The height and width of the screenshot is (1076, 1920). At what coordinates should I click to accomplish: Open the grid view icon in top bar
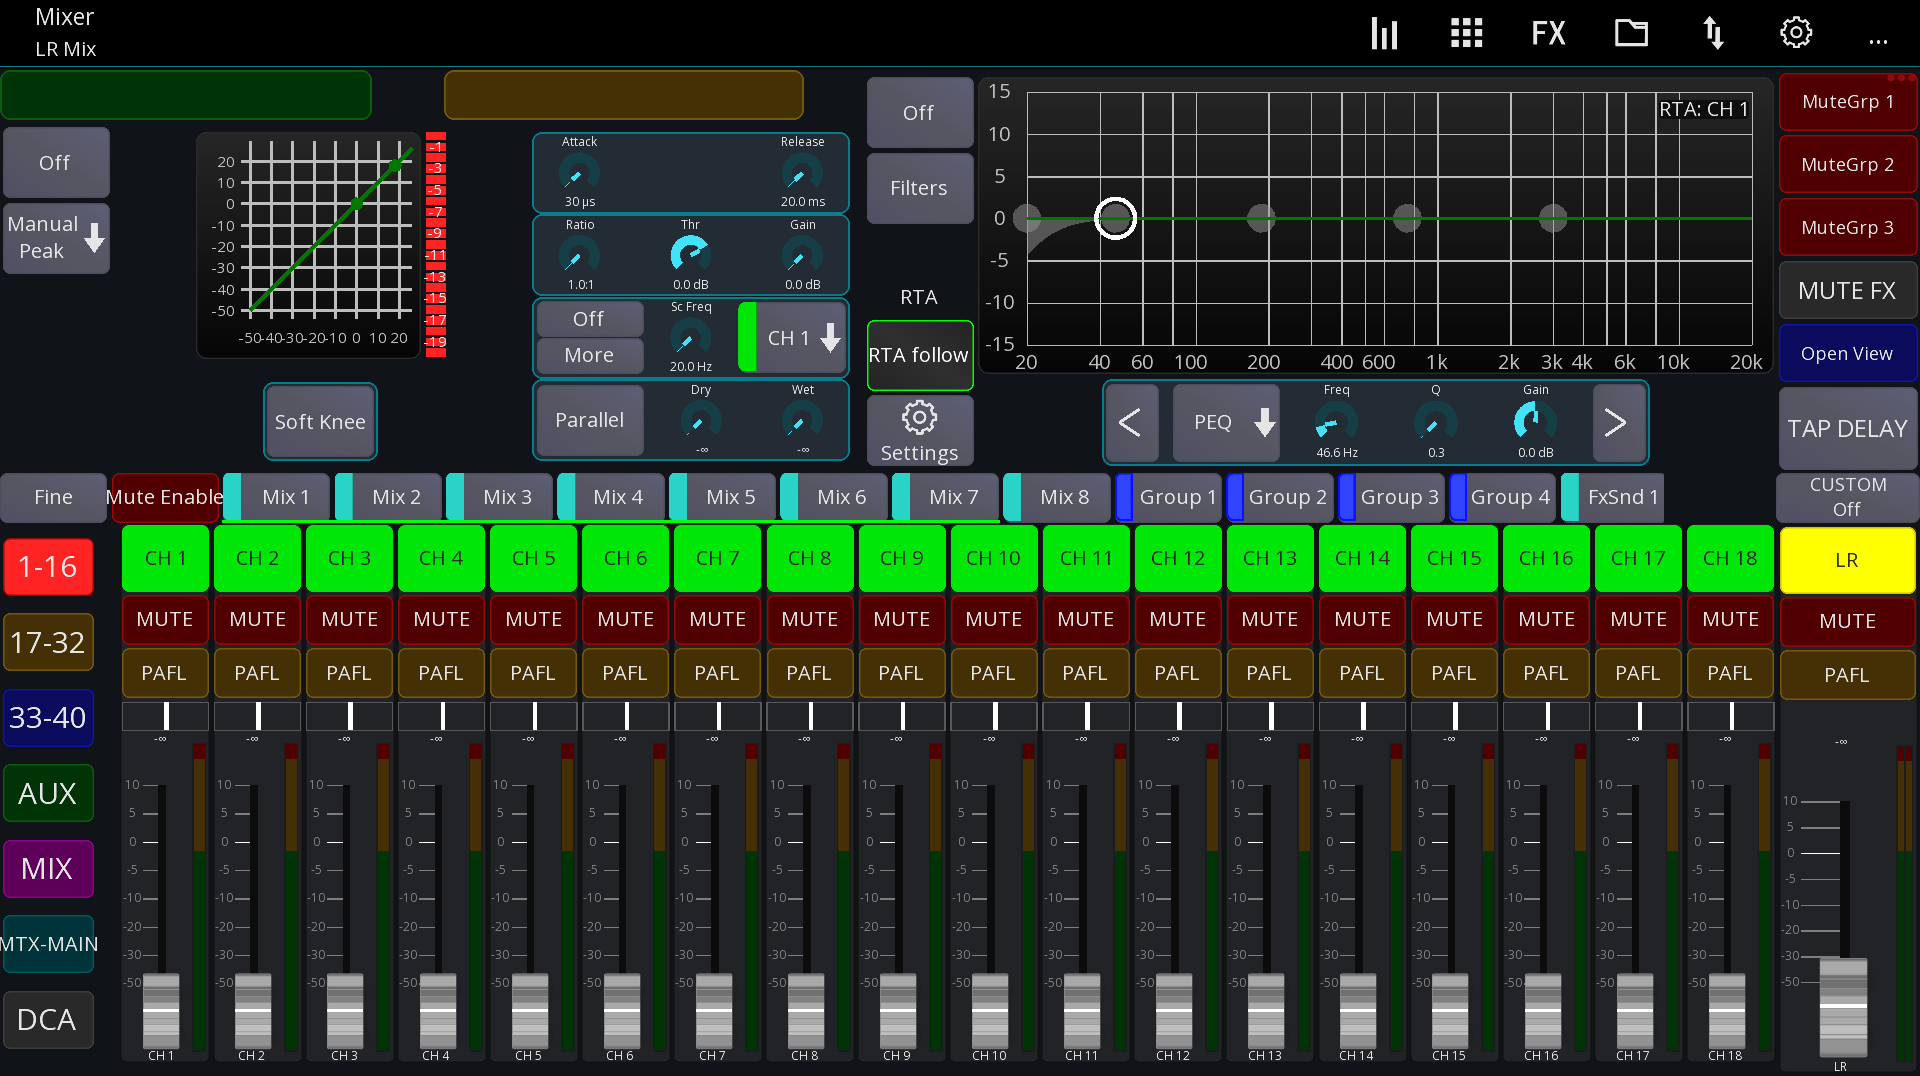point(1466,33)
